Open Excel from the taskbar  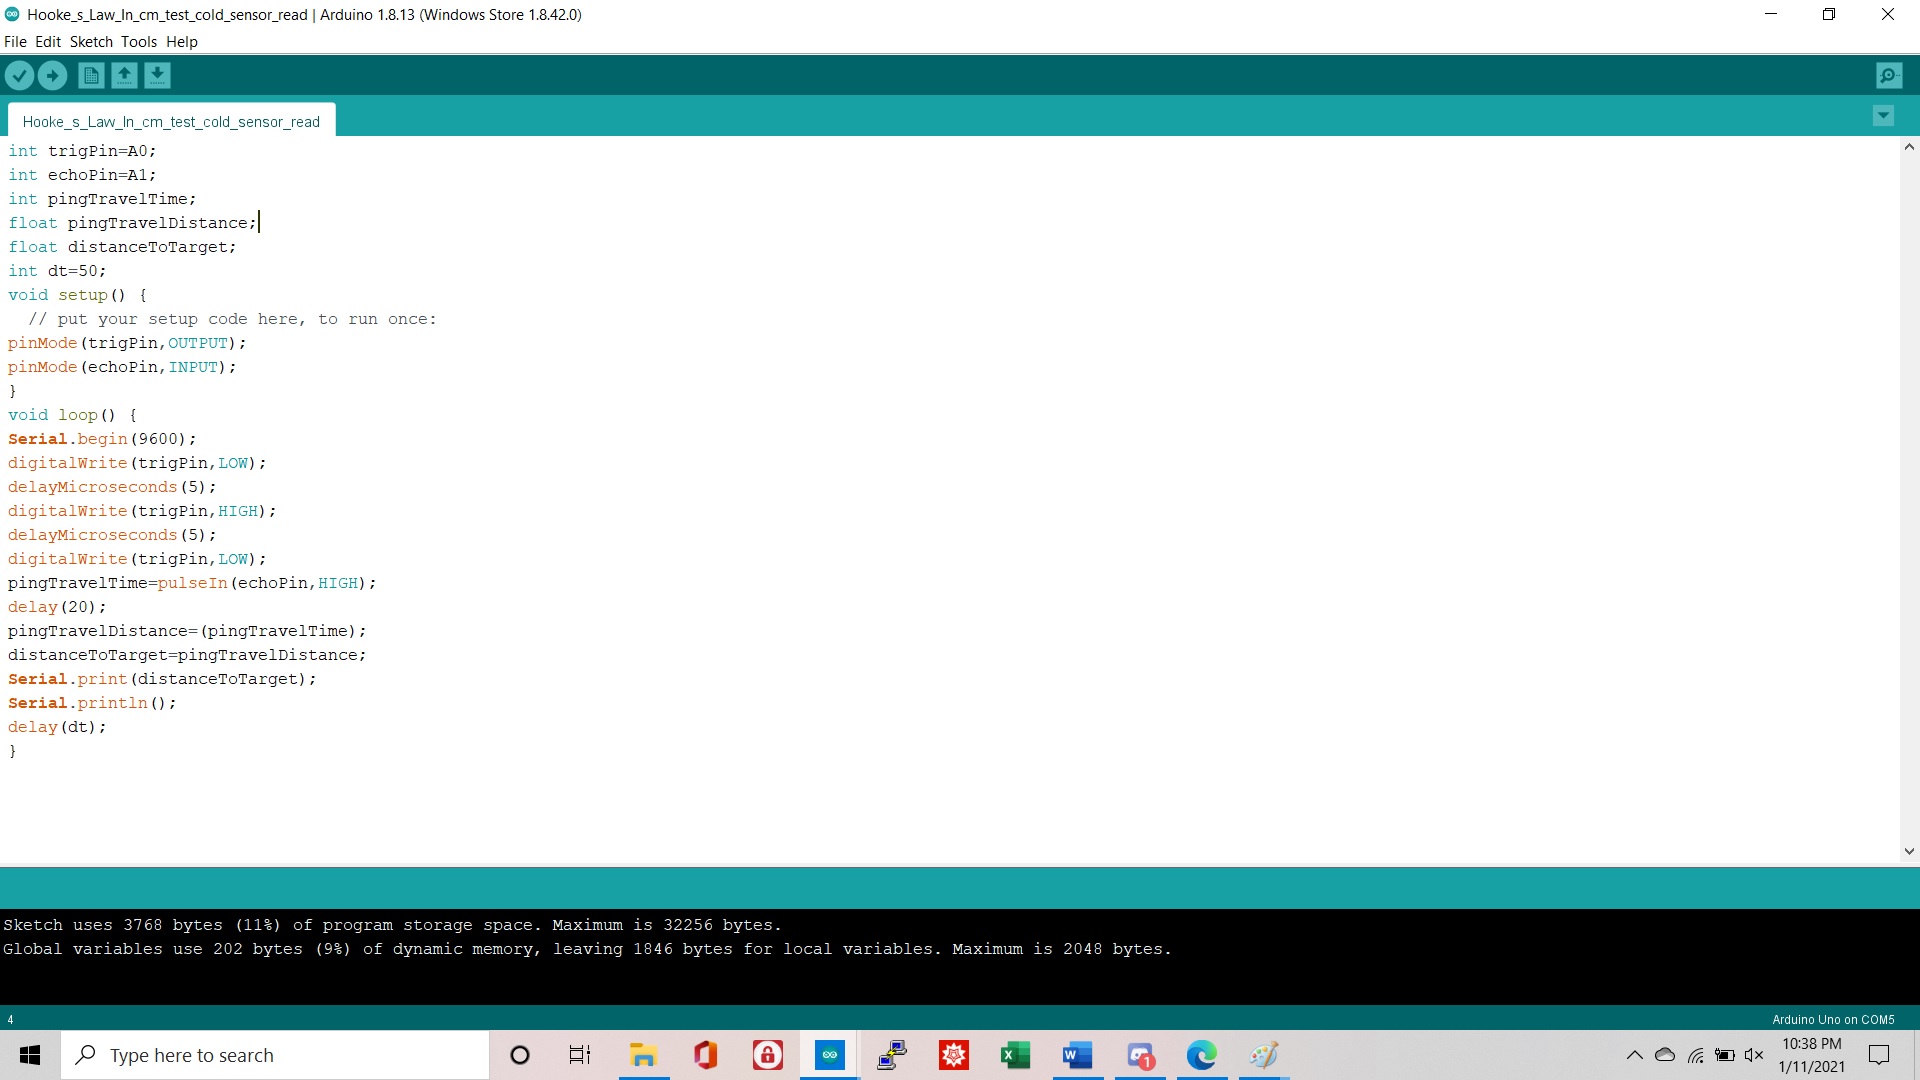(1015, 1055)
